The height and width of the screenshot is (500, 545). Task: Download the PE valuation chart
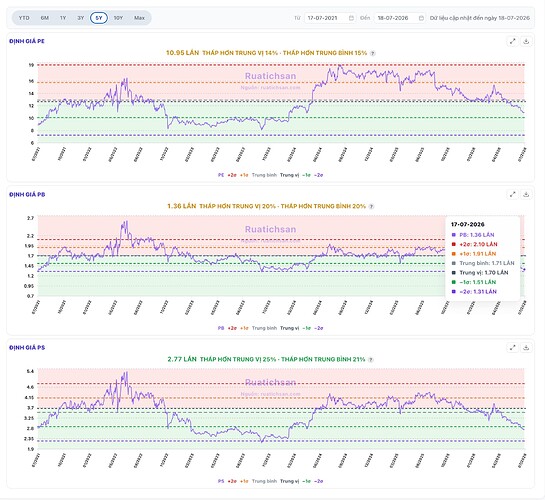(526, 41)
